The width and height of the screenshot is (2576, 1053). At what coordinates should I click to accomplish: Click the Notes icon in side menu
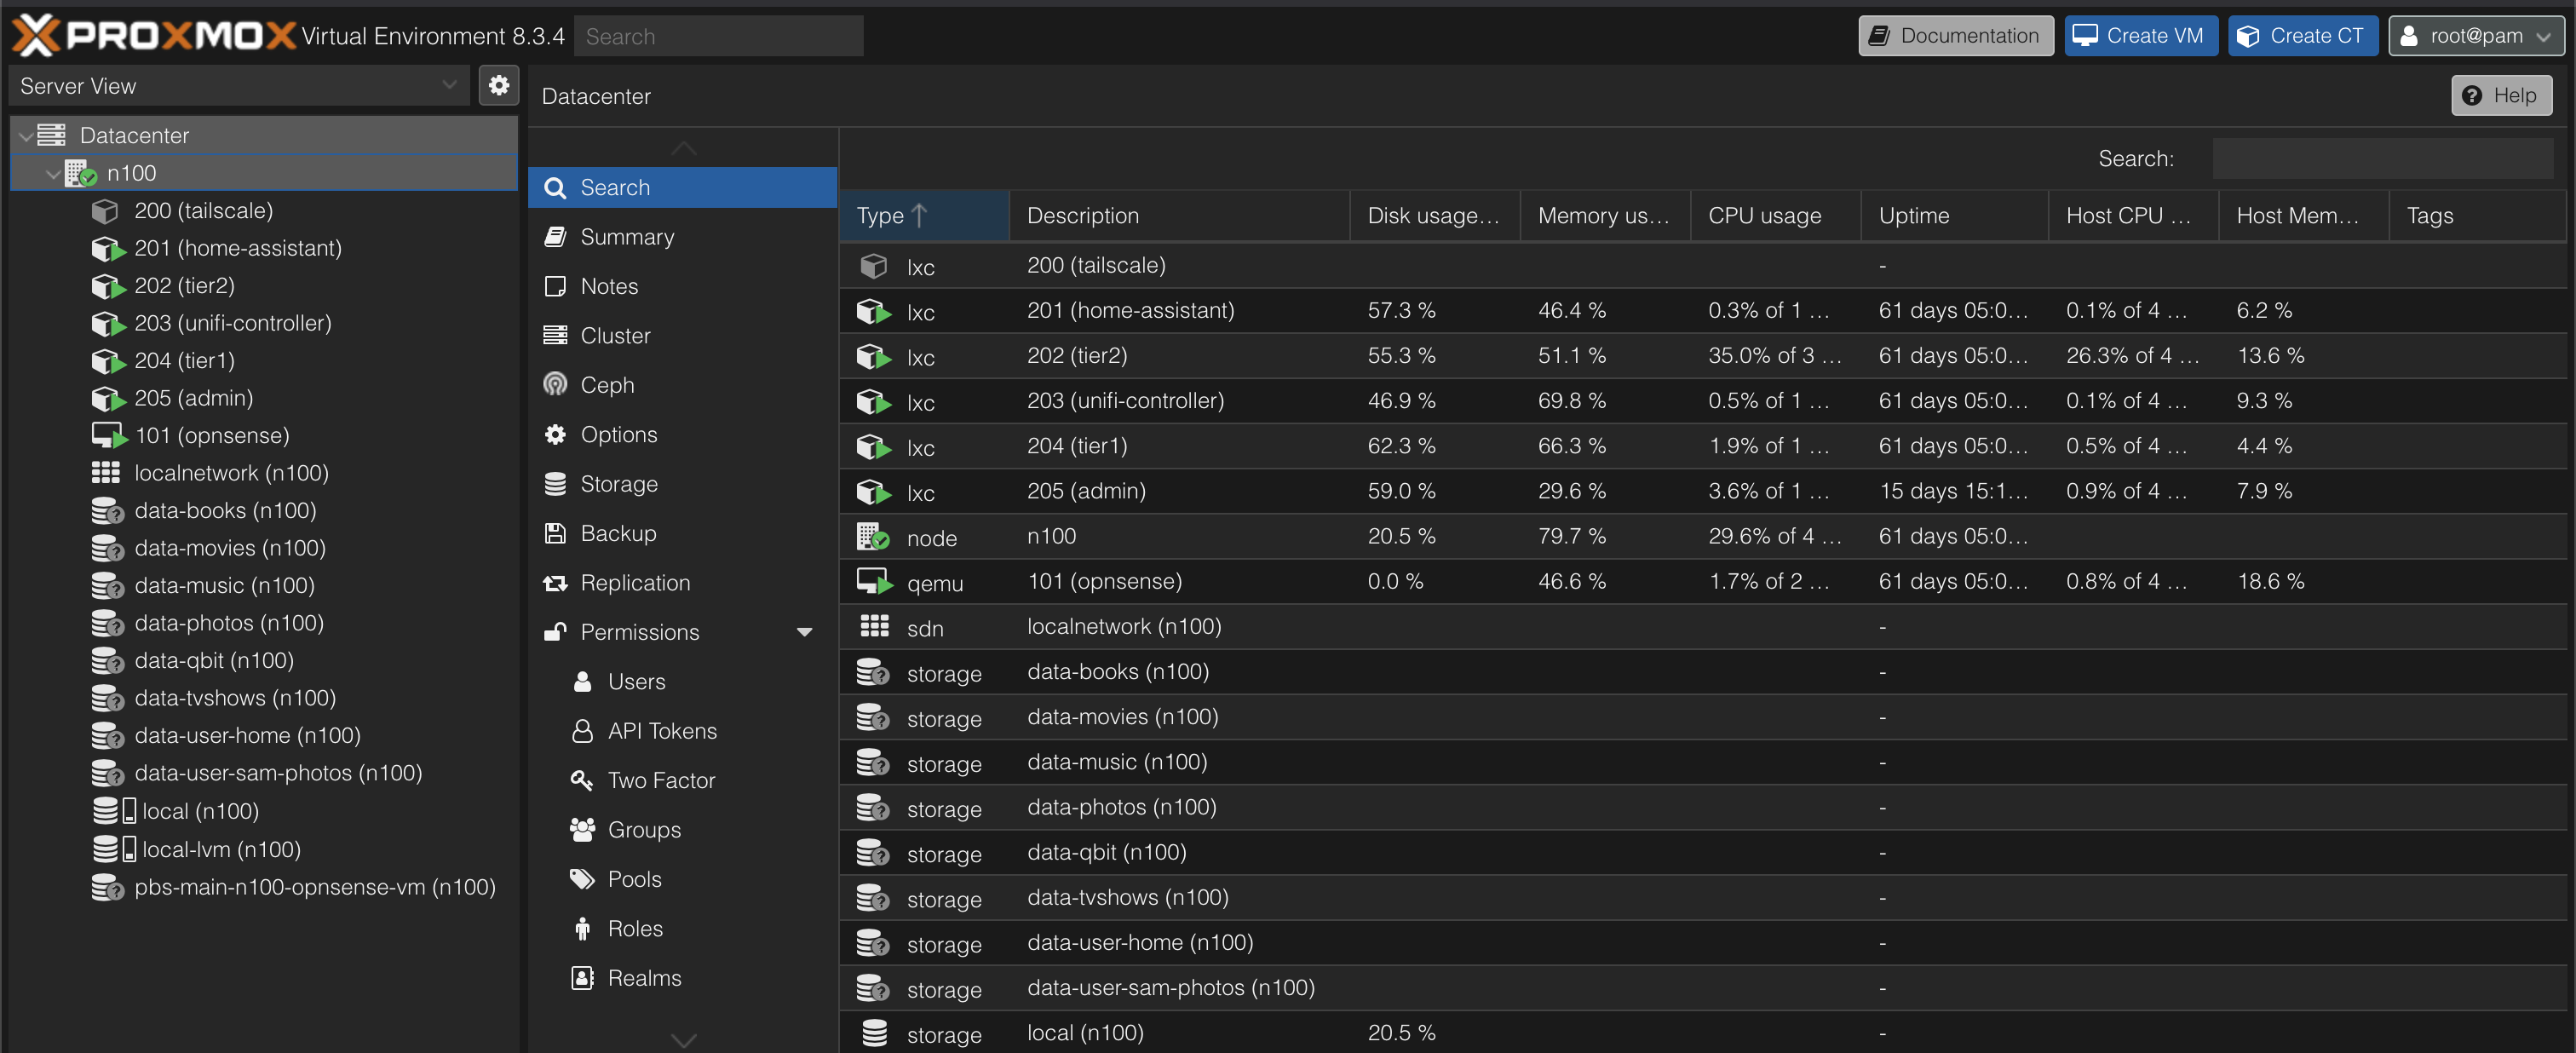point(555,286)
